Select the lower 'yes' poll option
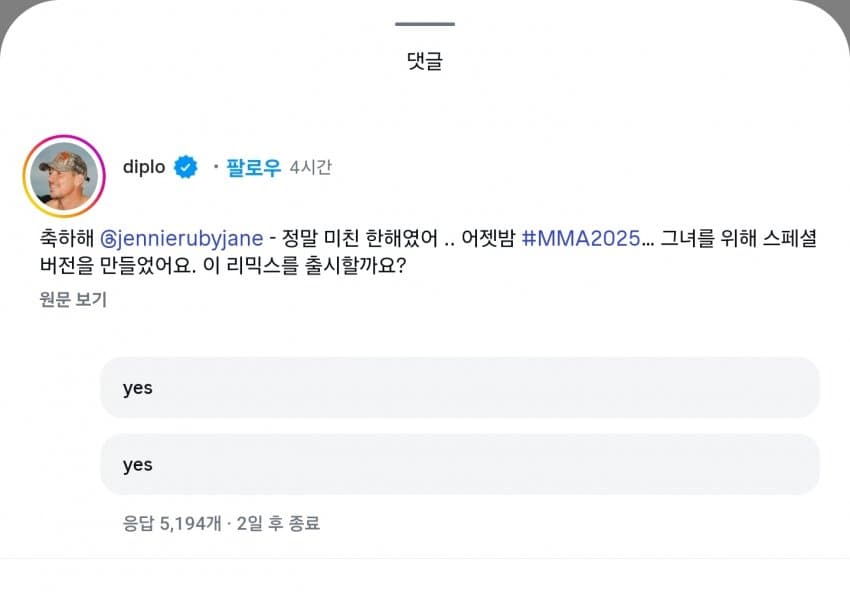This screenshot has height=592, width=850. pyautogui.click(x=460, y=464)
